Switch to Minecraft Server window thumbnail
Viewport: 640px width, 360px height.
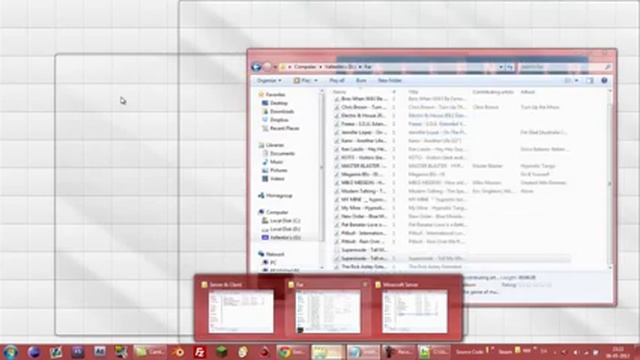[415, 311]
